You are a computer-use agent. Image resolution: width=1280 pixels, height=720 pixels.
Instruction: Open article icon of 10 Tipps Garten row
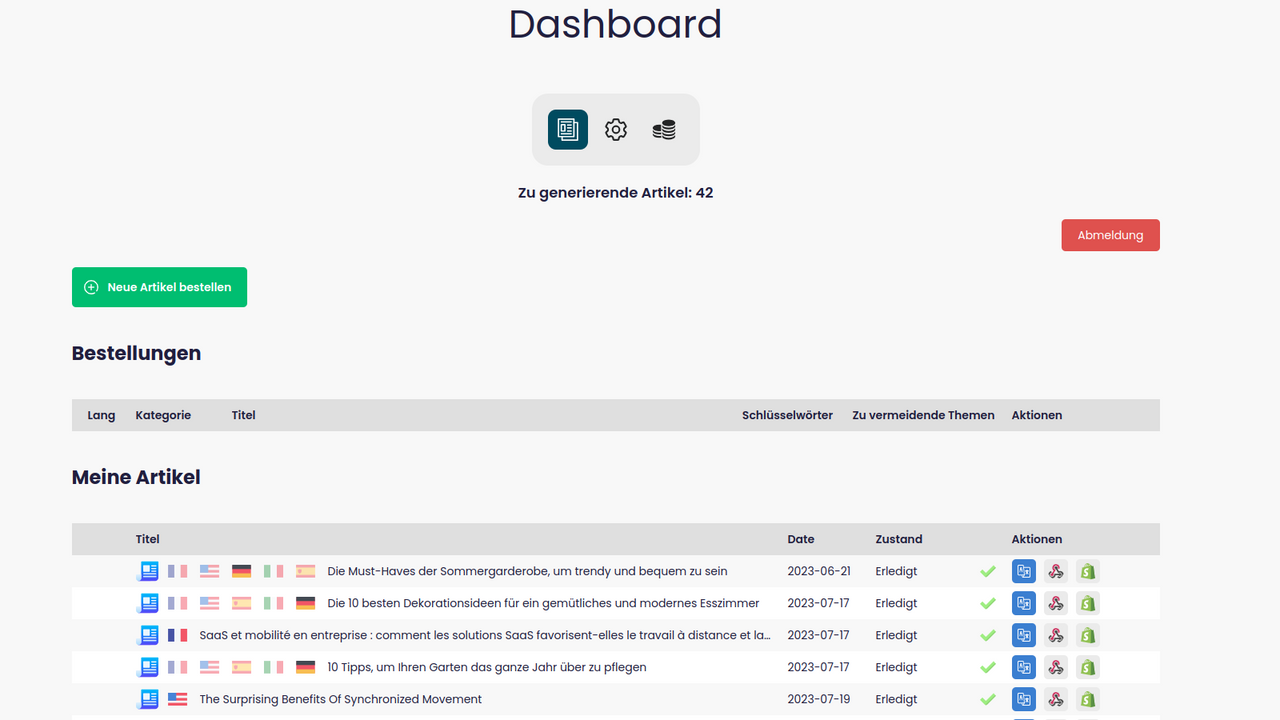(x=148, y=667)
